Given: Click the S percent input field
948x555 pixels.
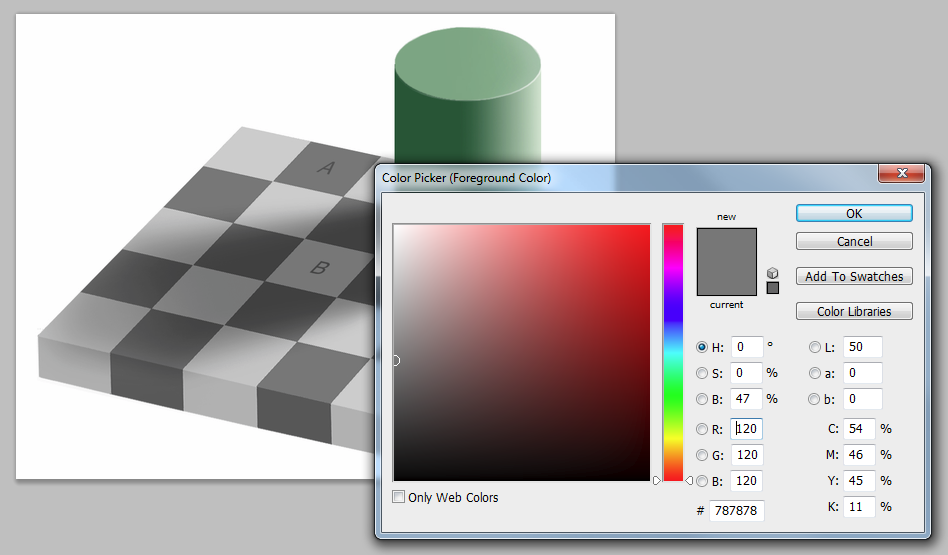Looking at the screenshot, I should point(747,373).
